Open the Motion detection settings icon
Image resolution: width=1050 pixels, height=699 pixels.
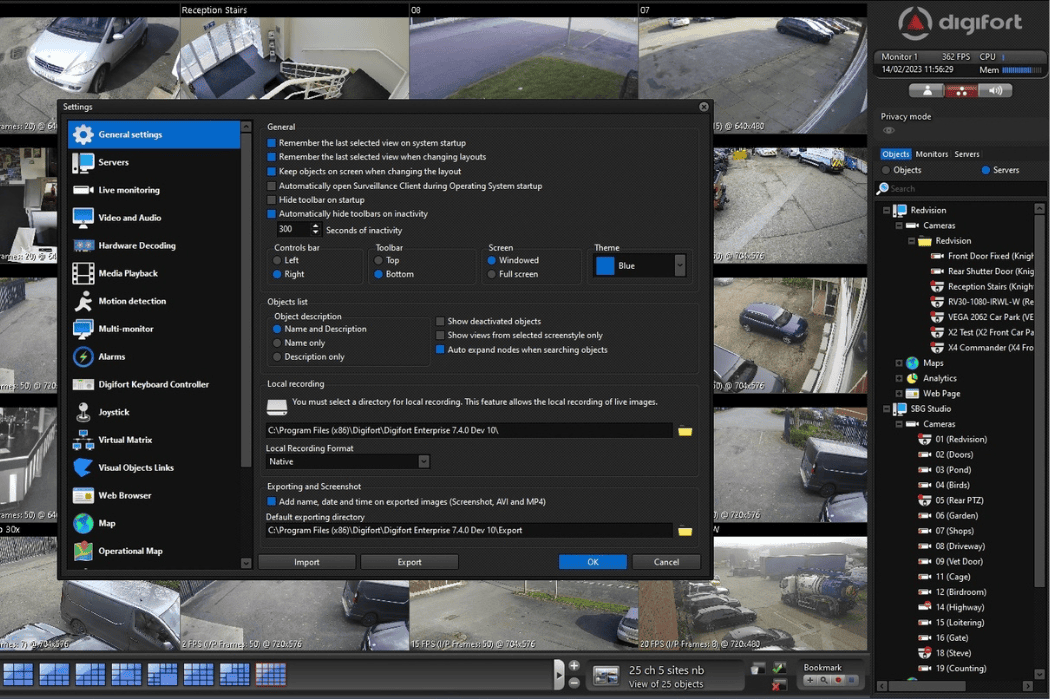coord(83,301)
